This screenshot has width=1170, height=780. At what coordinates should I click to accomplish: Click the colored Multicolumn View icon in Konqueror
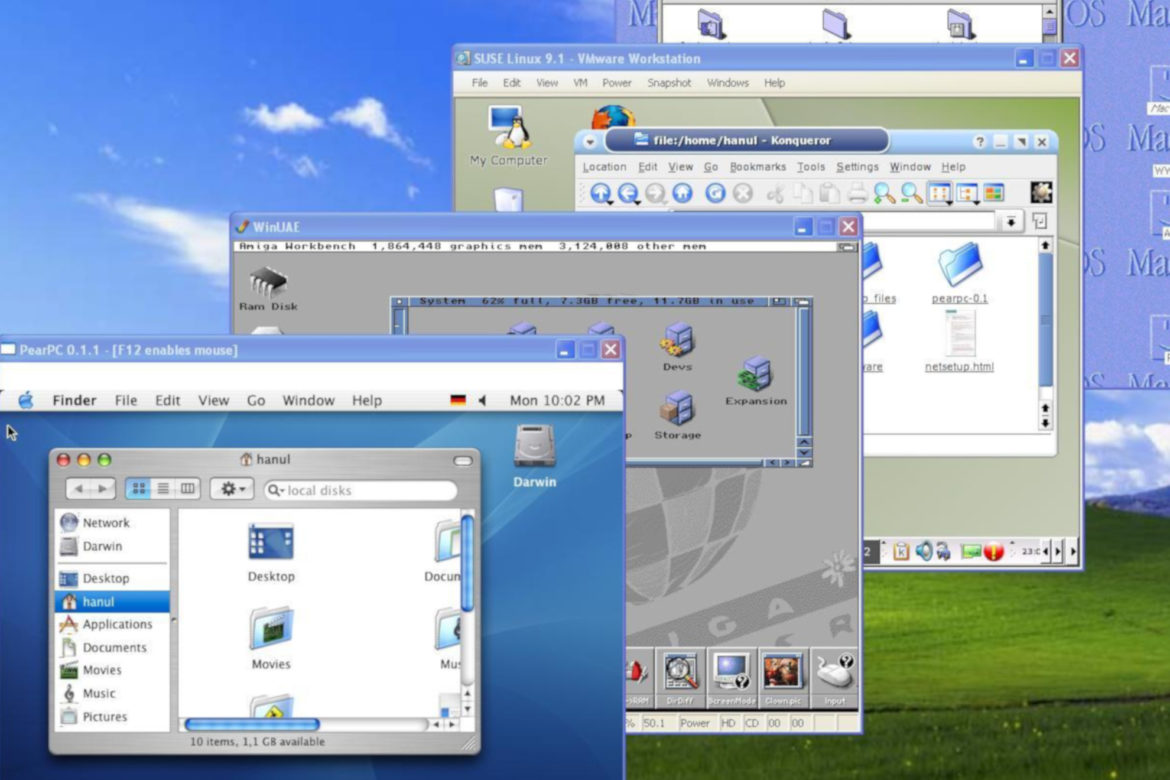click(x=993, y=193)
